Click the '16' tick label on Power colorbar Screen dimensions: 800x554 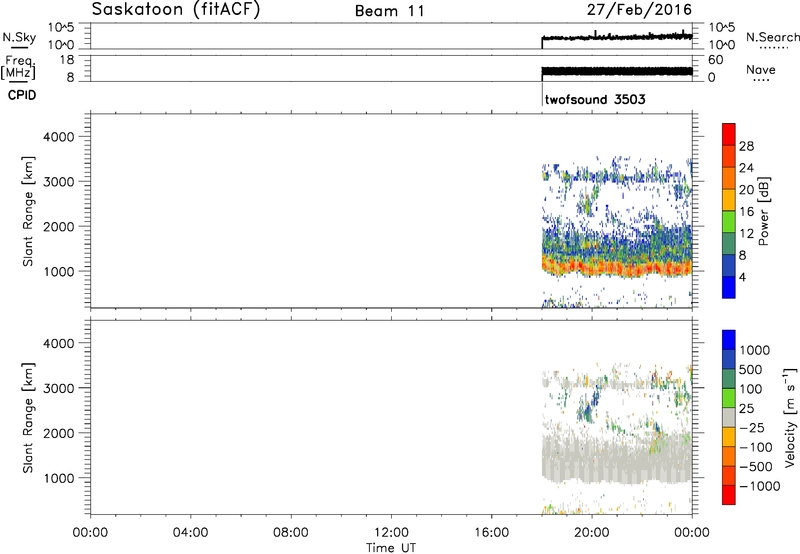[x=746, y=212]
